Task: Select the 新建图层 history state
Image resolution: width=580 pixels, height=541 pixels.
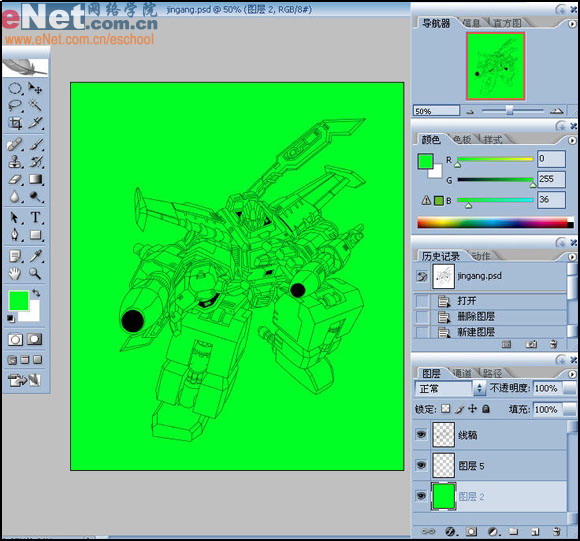Action: pos(490,332)
